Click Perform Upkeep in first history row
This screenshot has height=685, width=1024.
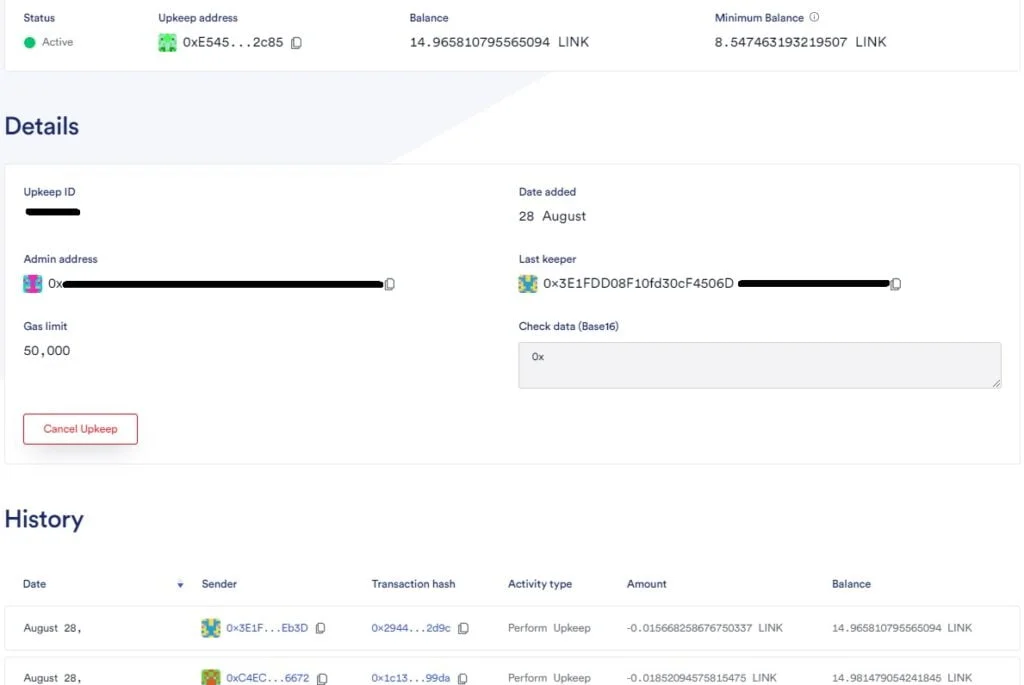(549, 628)
